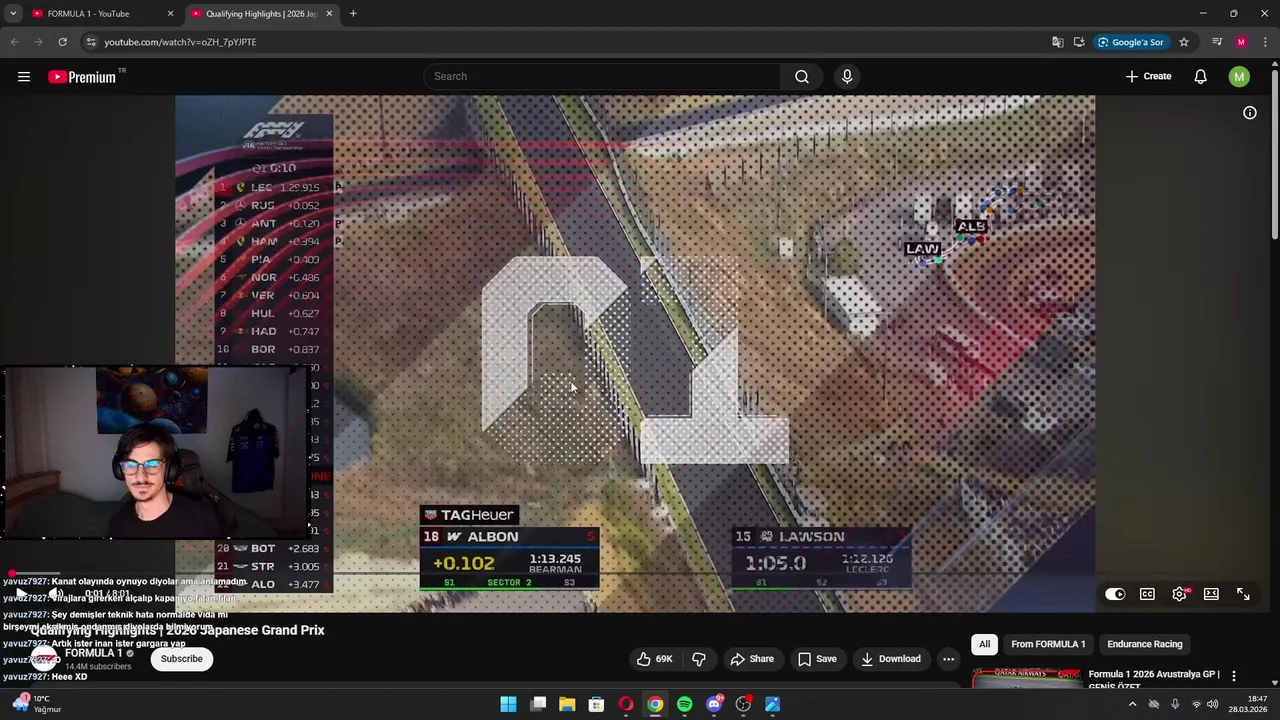Open YouTube notifications bell
This screenshot has height=720, width=1280.
(1200, 77)
